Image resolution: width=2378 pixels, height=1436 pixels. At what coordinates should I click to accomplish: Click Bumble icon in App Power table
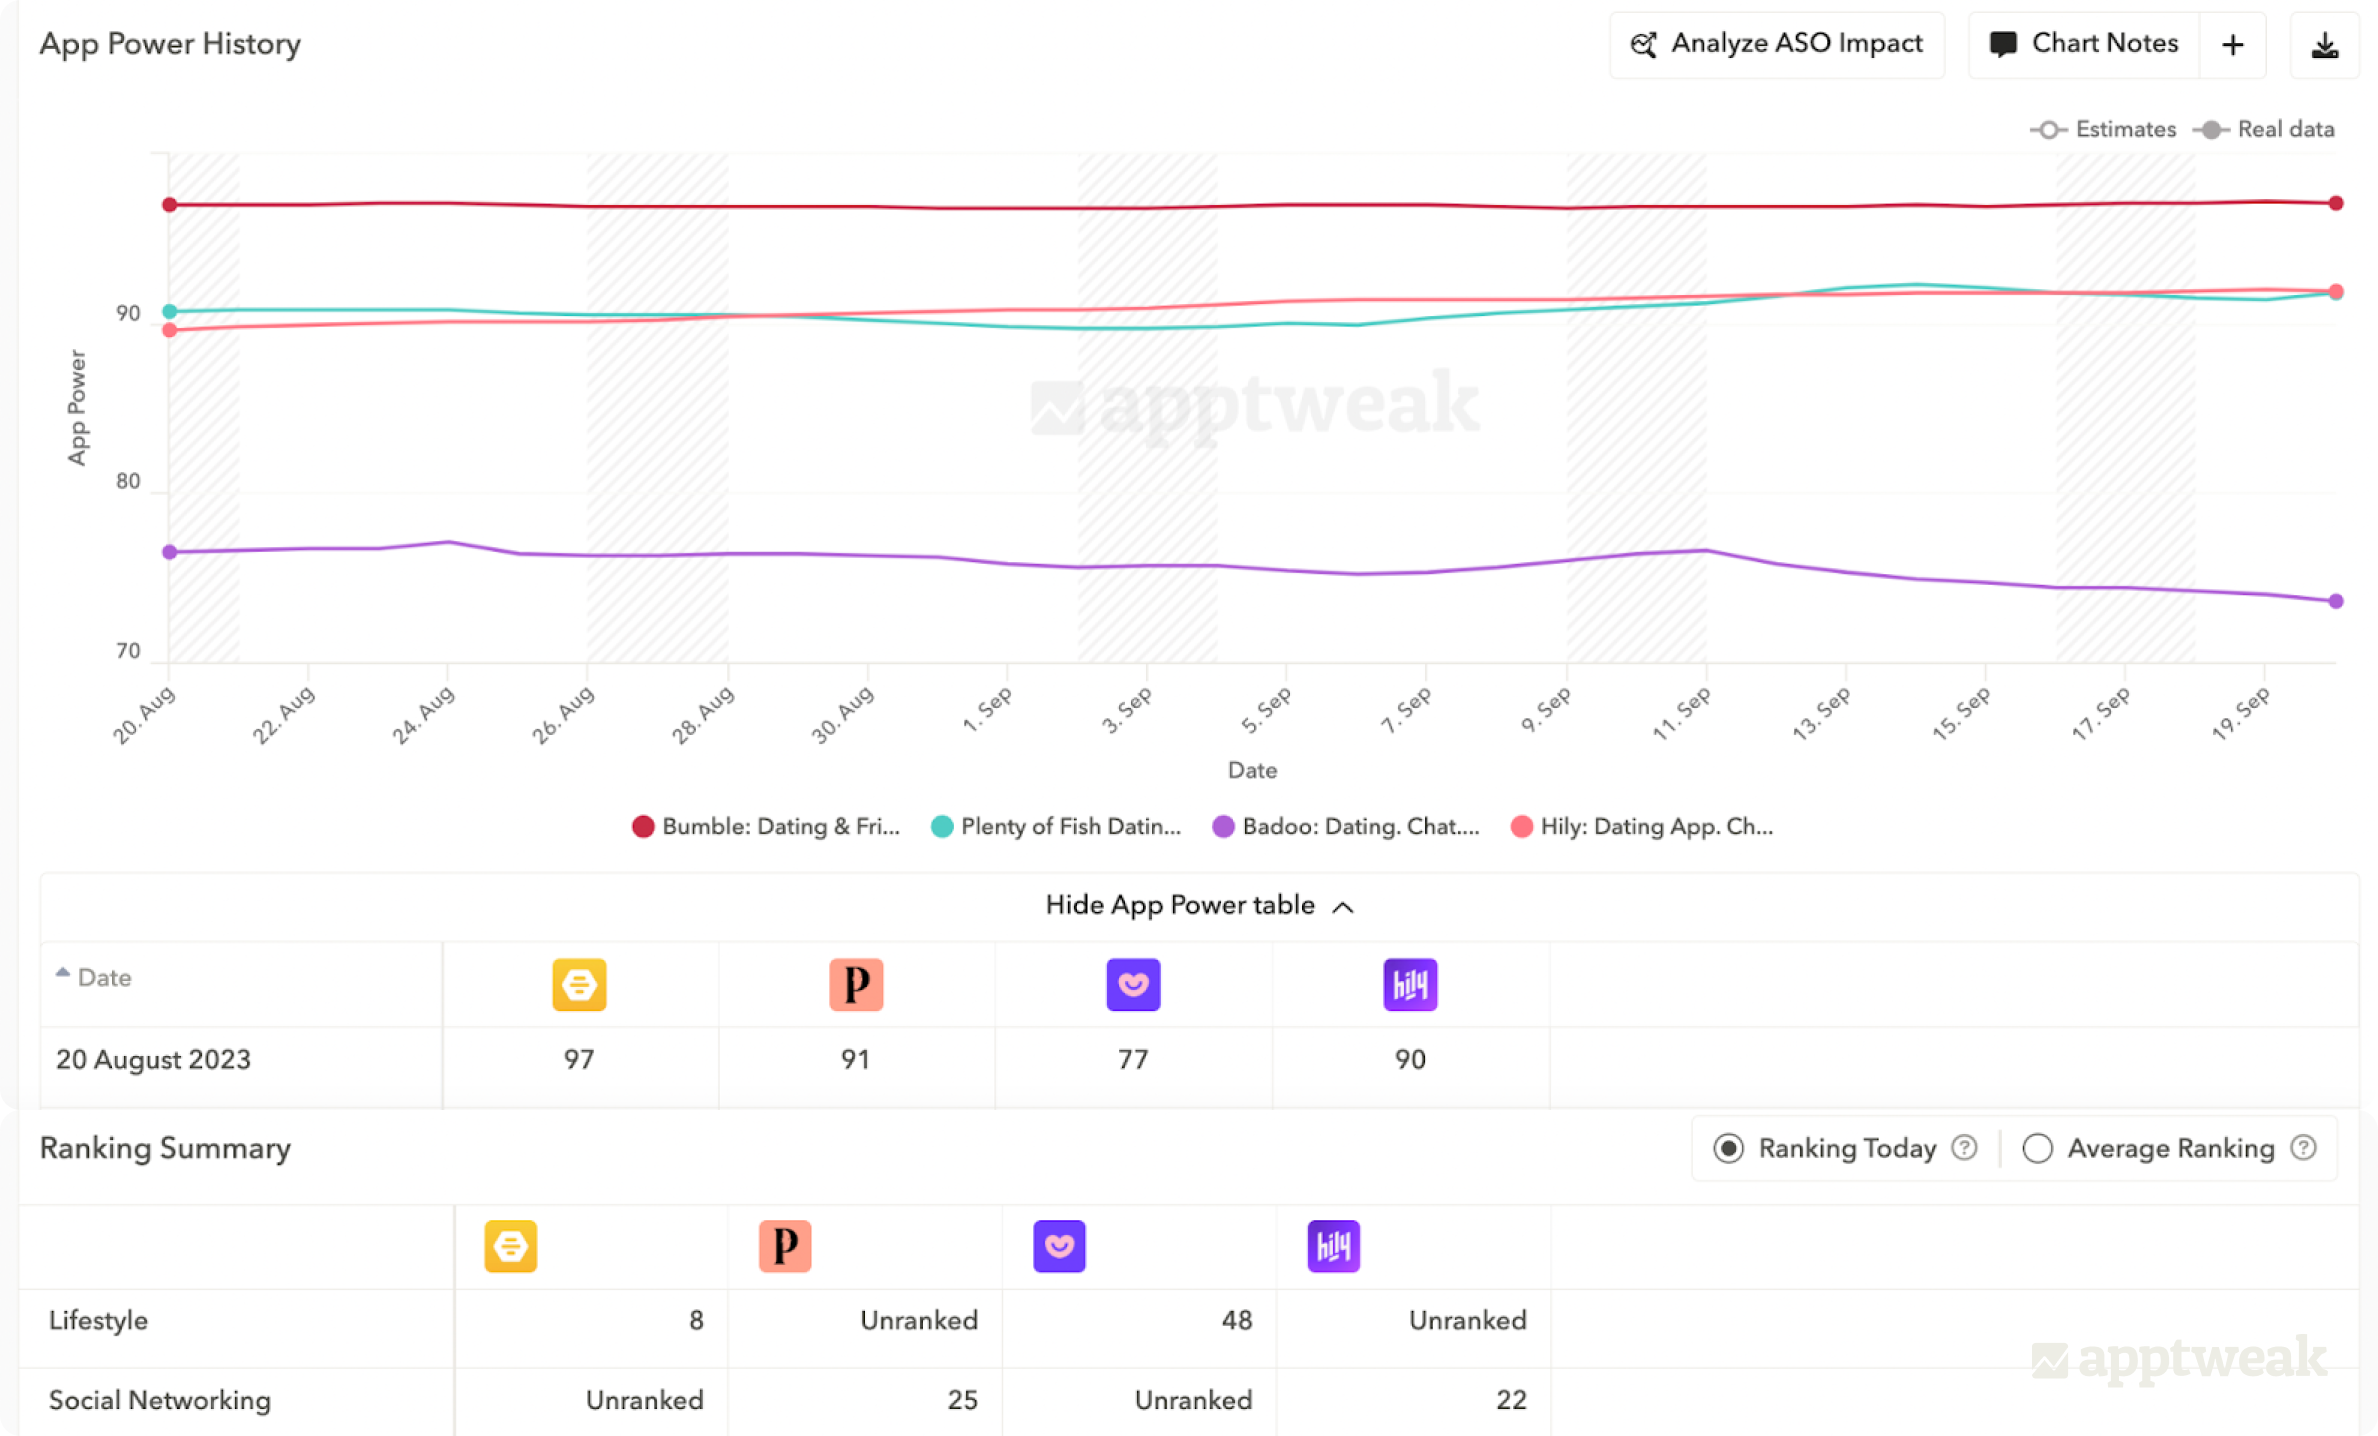click(x=579, y=985)
